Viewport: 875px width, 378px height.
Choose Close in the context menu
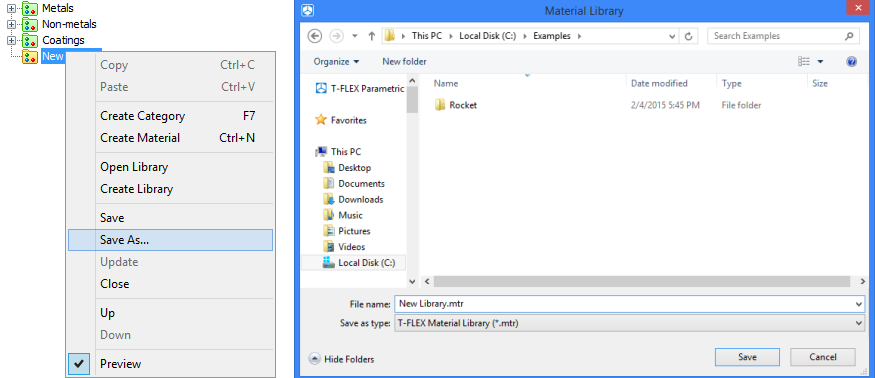pos(170,284)
